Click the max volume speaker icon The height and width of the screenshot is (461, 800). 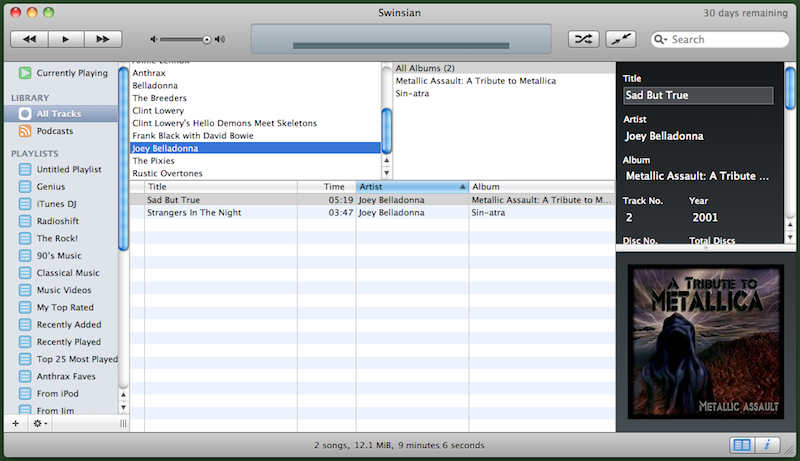coord(220,40)
